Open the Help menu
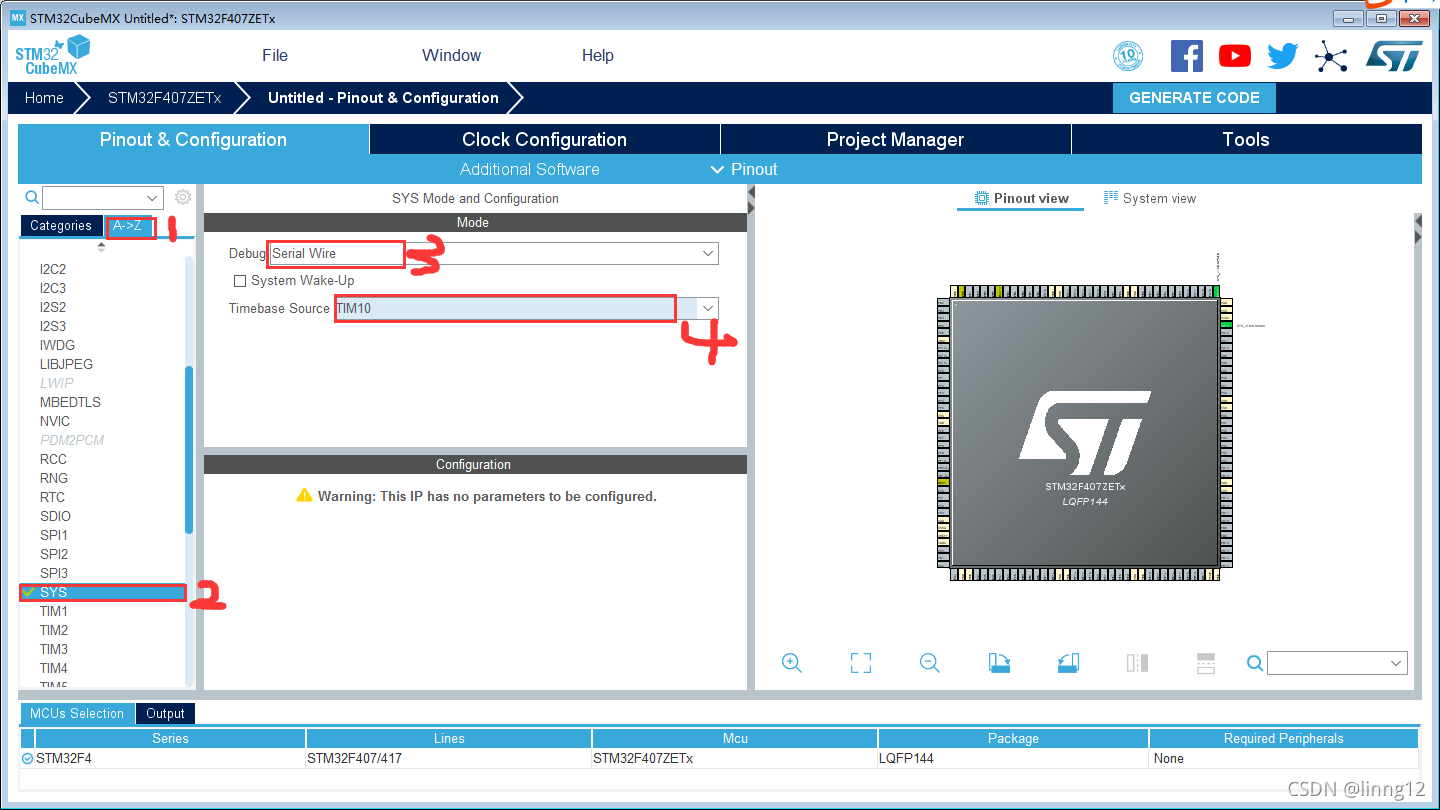This screenshot has height=810, width=1440. click(598, 55)
